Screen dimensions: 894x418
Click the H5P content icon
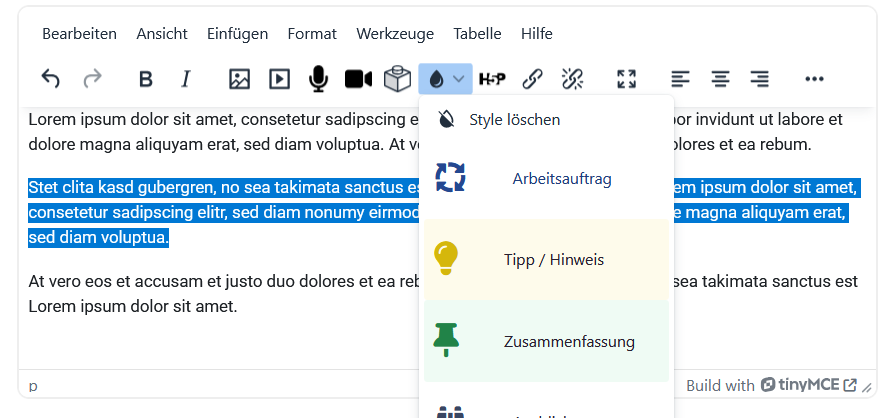492,78
